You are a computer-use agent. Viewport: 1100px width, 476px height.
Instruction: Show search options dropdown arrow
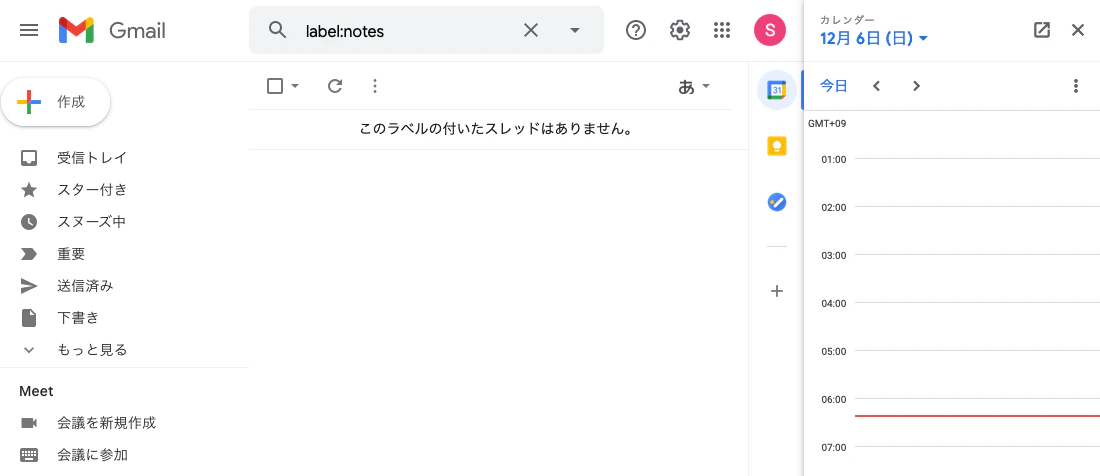click(x=575, y=30)
